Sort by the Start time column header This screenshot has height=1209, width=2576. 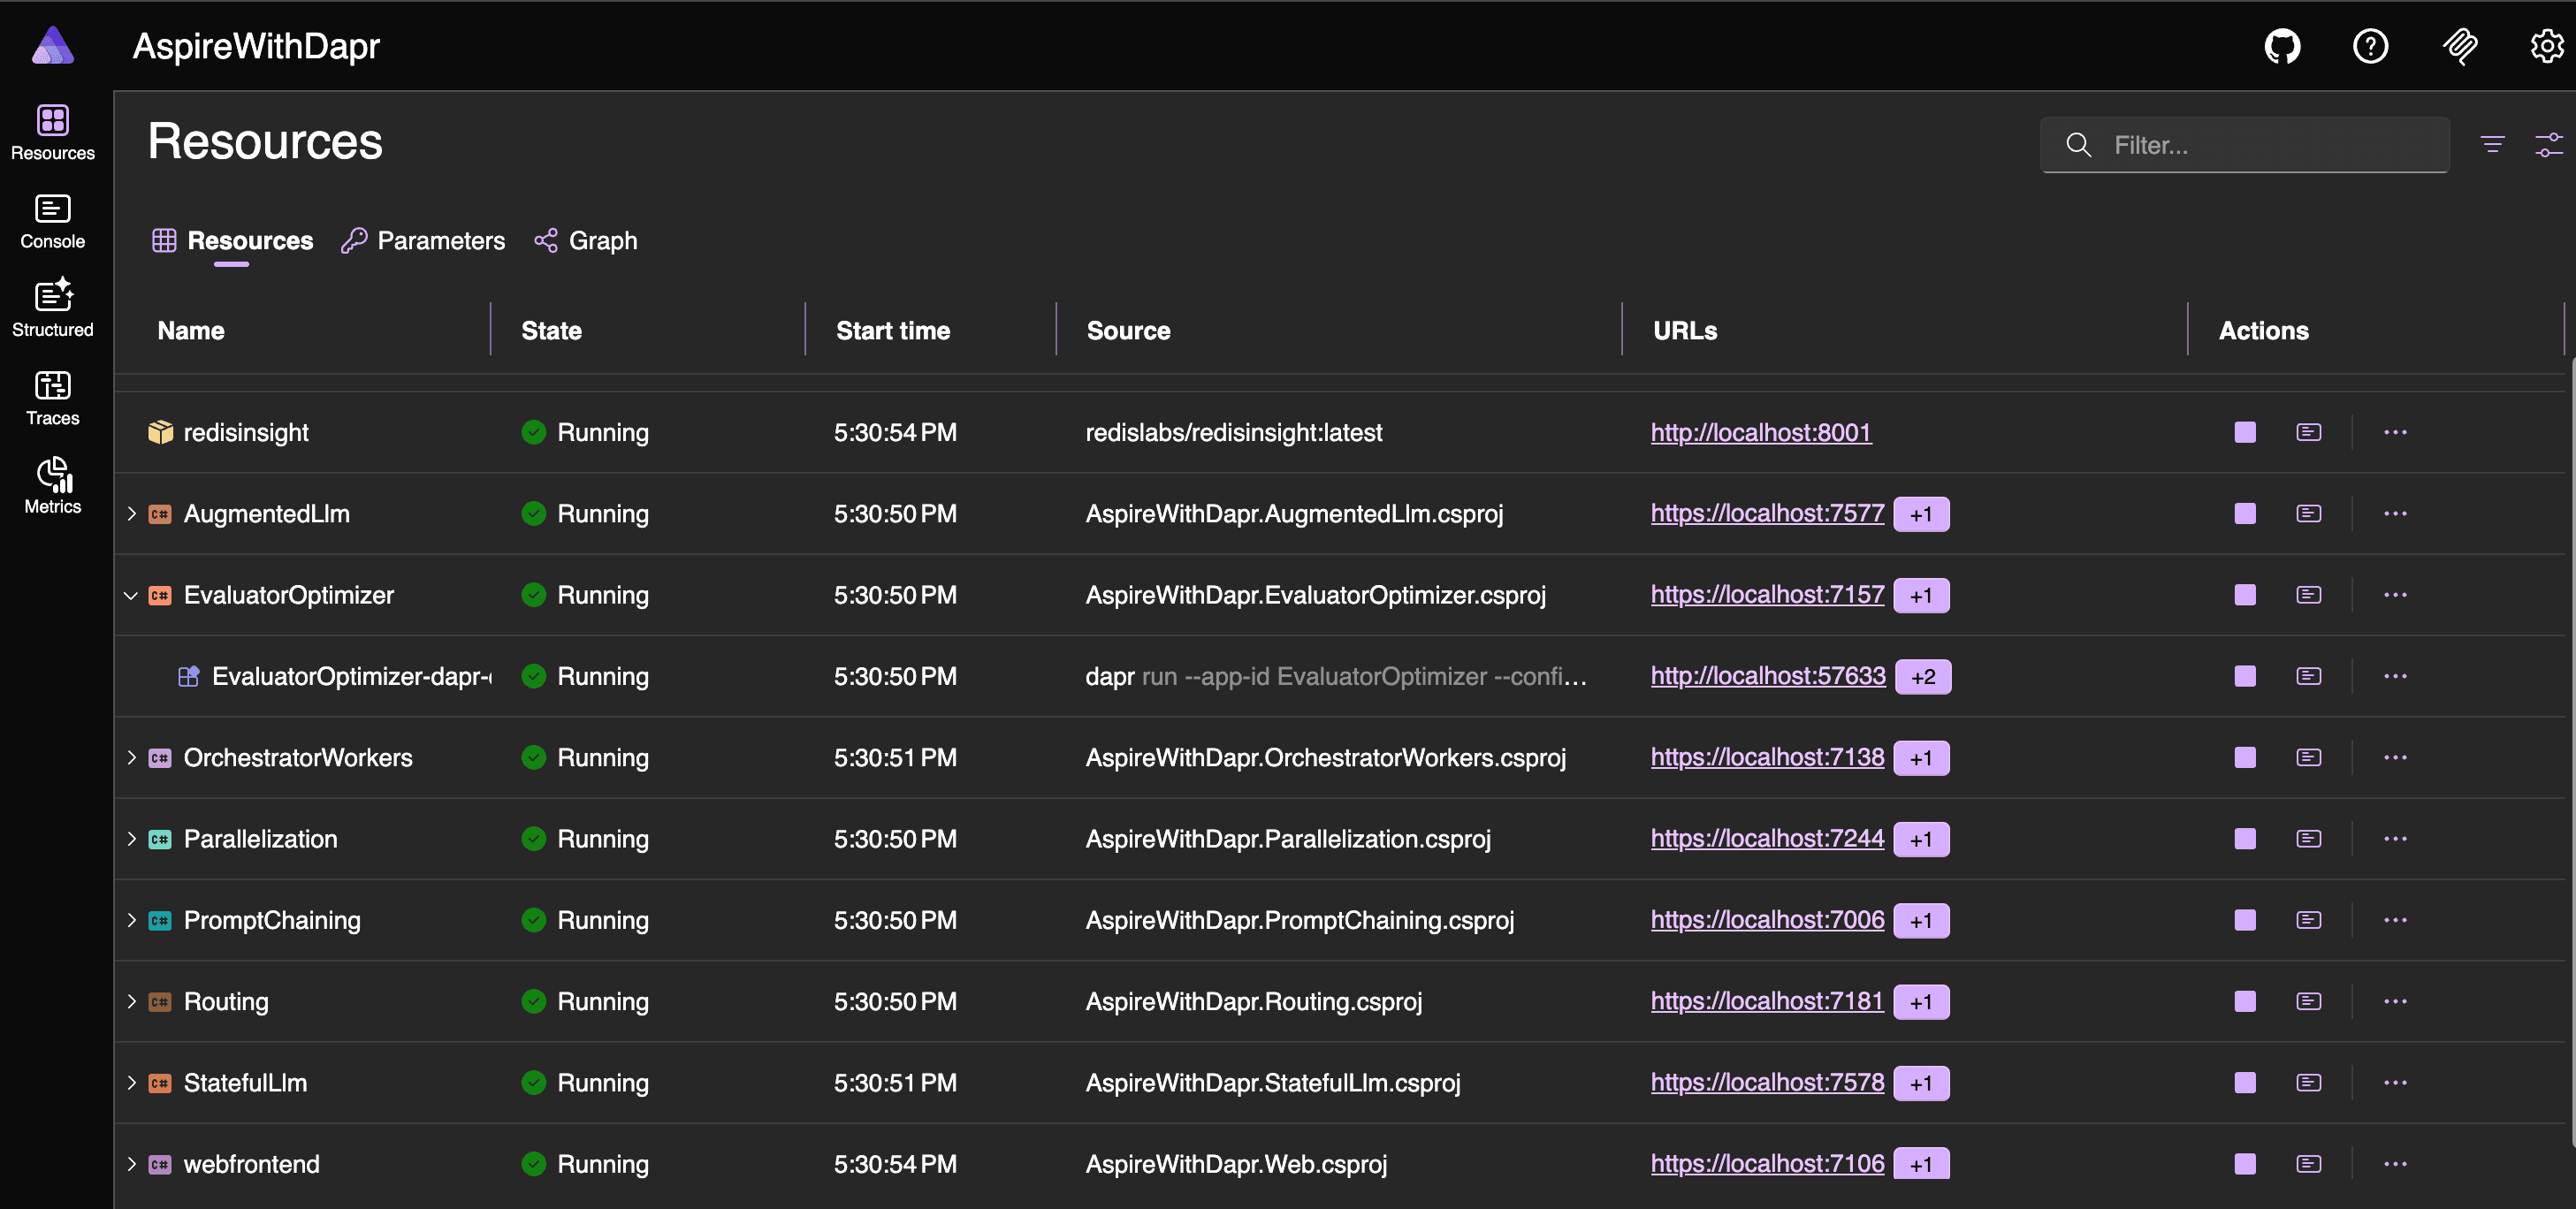tap(893, 331)
